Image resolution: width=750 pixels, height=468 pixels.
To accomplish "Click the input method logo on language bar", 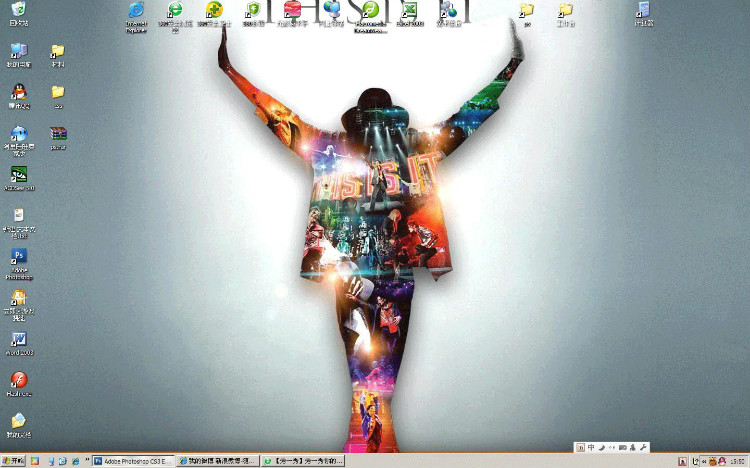I will point(580,447).
